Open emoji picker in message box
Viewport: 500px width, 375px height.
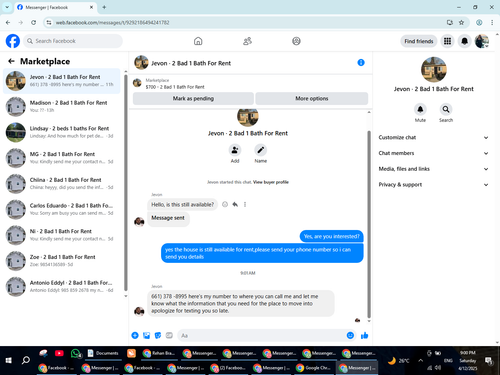[x=350, y=335]
